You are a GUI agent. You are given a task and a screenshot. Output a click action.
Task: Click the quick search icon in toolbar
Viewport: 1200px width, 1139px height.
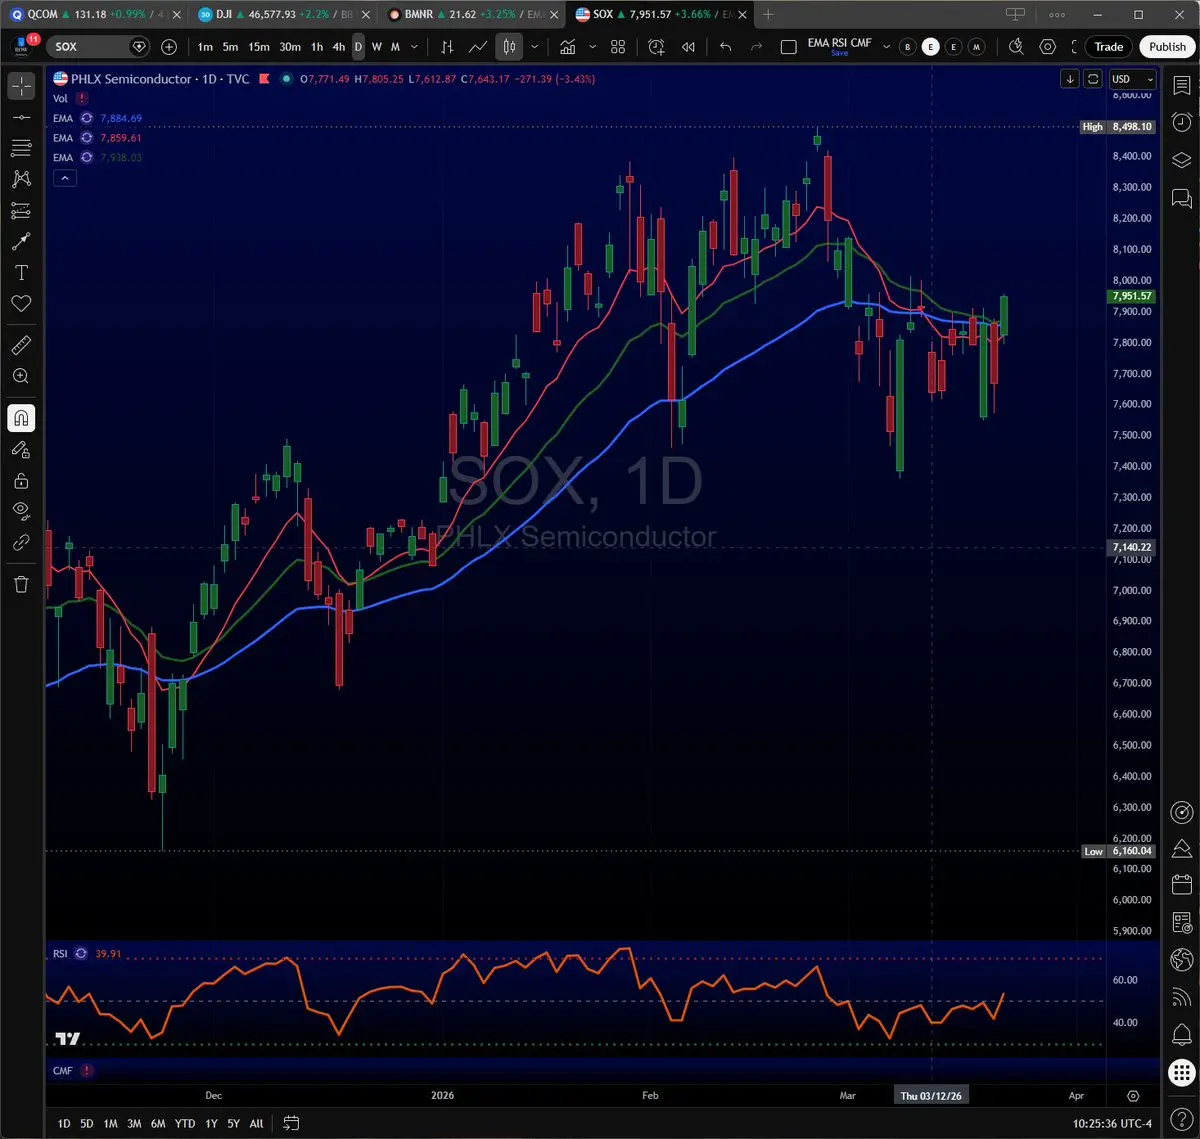coord(1016,47)
